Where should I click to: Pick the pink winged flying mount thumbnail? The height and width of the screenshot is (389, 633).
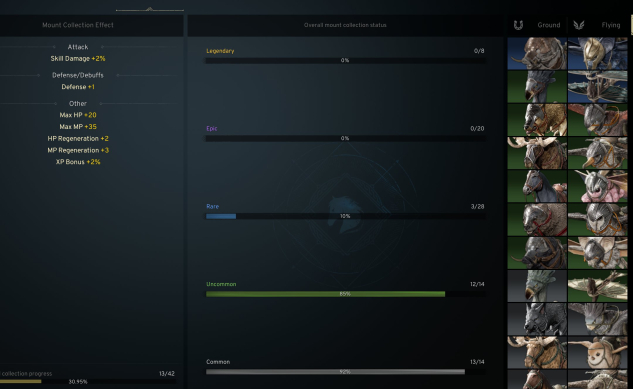coord(597,186)
